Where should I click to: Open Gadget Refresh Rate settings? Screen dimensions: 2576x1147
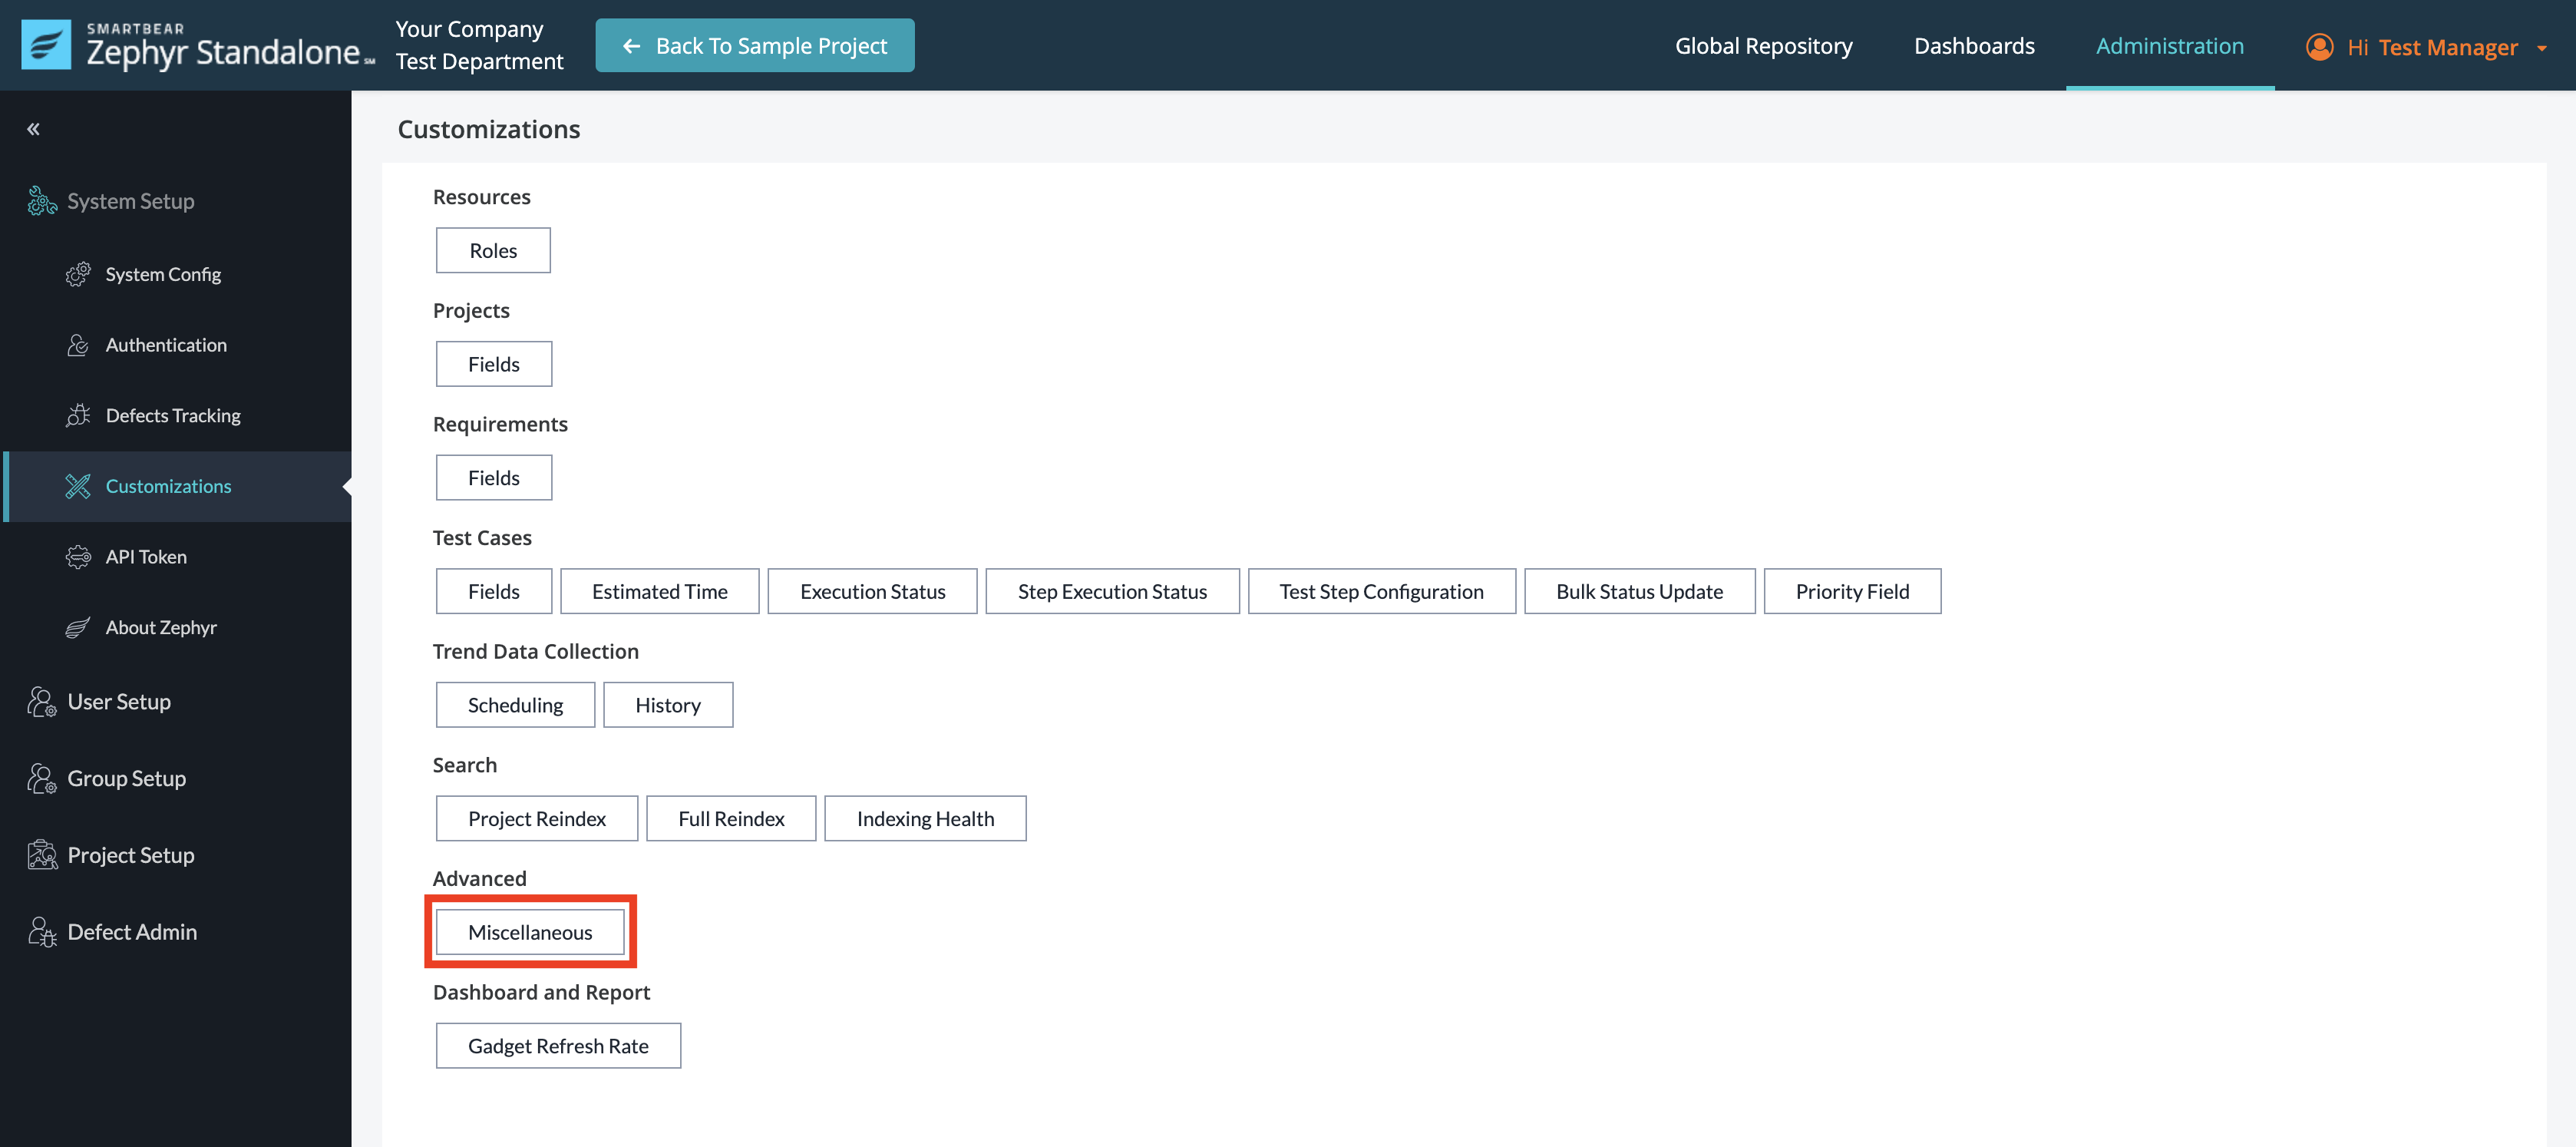[x=558, y=1046]
